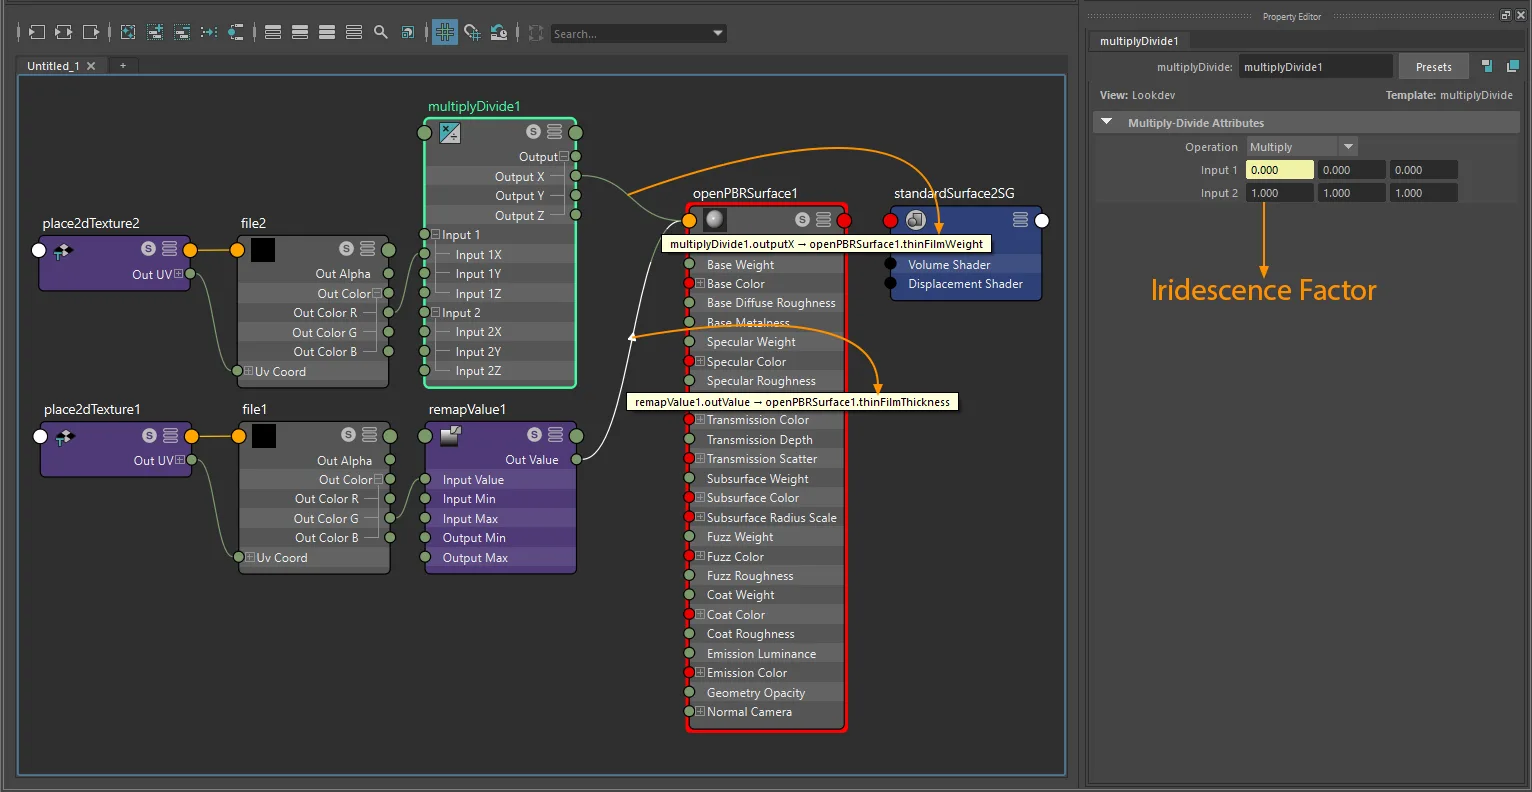Collapse Multiply-Divide Attributes section
This screenshot has height=792, width=1532.
coord(1106,122)
